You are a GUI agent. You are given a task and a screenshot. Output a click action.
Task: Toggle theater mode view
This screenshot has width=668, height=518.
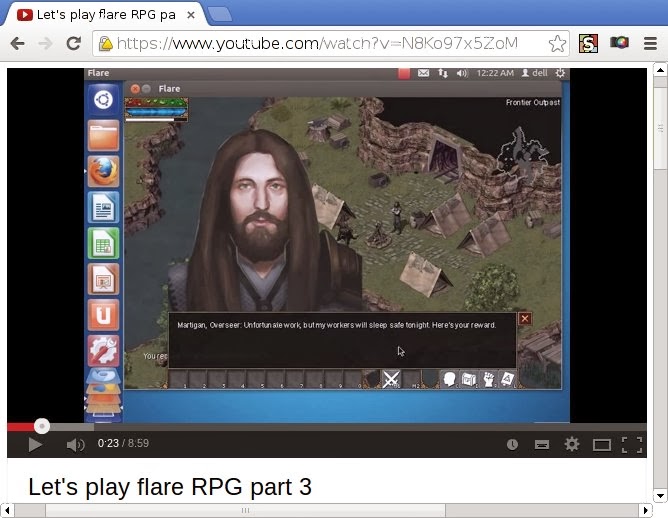pyautogui.click(x=601, y=445)
